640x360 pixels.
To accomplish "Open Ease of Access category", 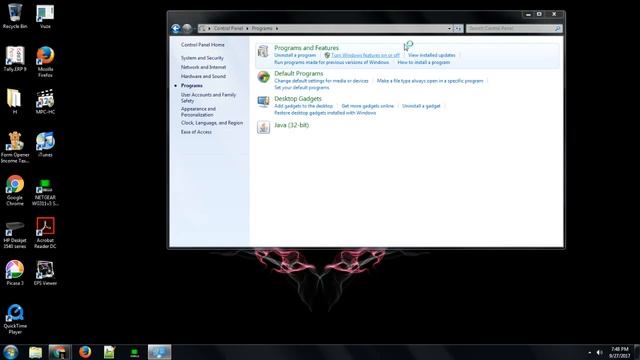I will [196, 132].
